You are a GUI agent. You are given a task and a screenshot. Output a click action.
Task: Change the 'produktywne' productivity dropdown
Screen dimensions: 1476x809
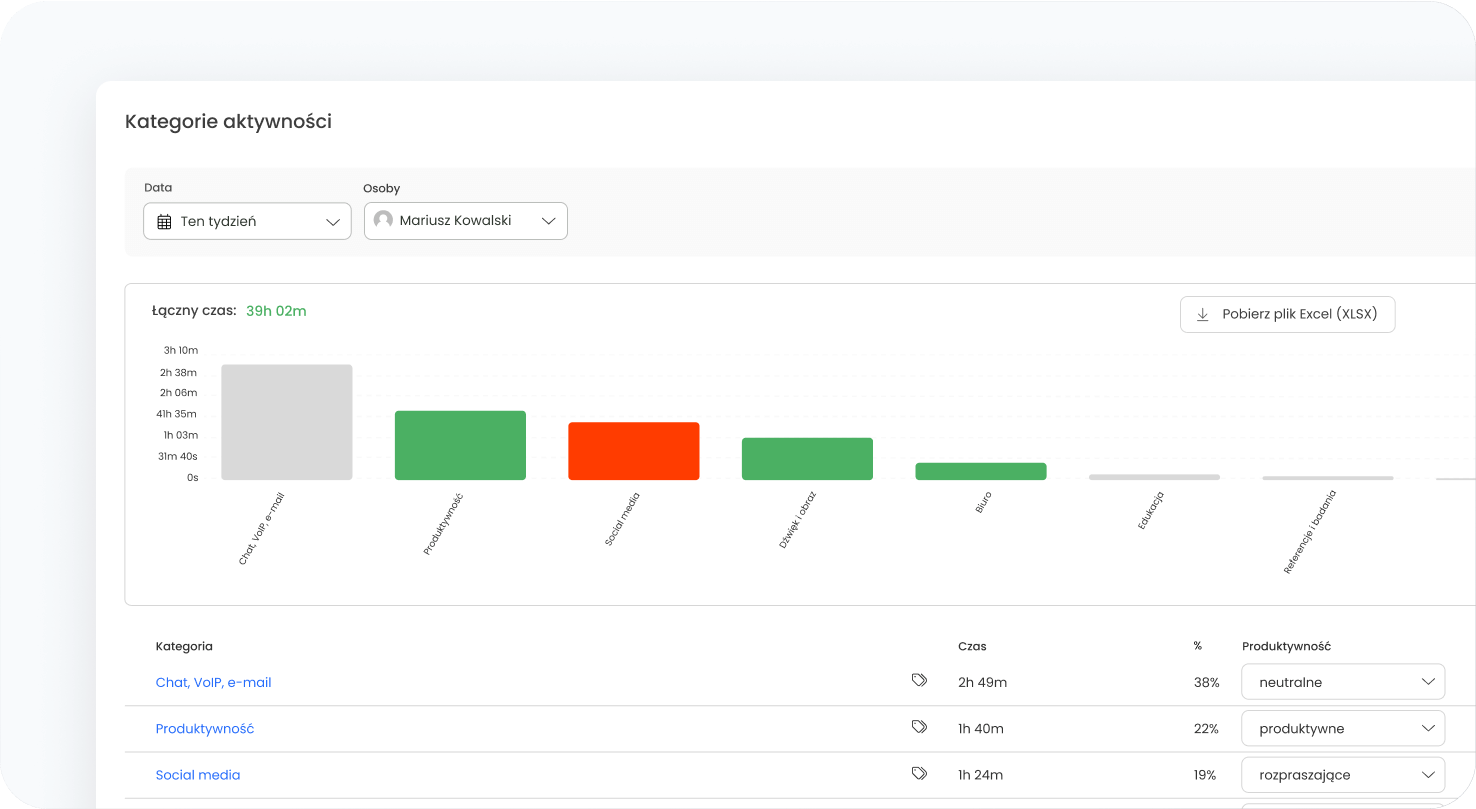click(x=1343, y=728)
